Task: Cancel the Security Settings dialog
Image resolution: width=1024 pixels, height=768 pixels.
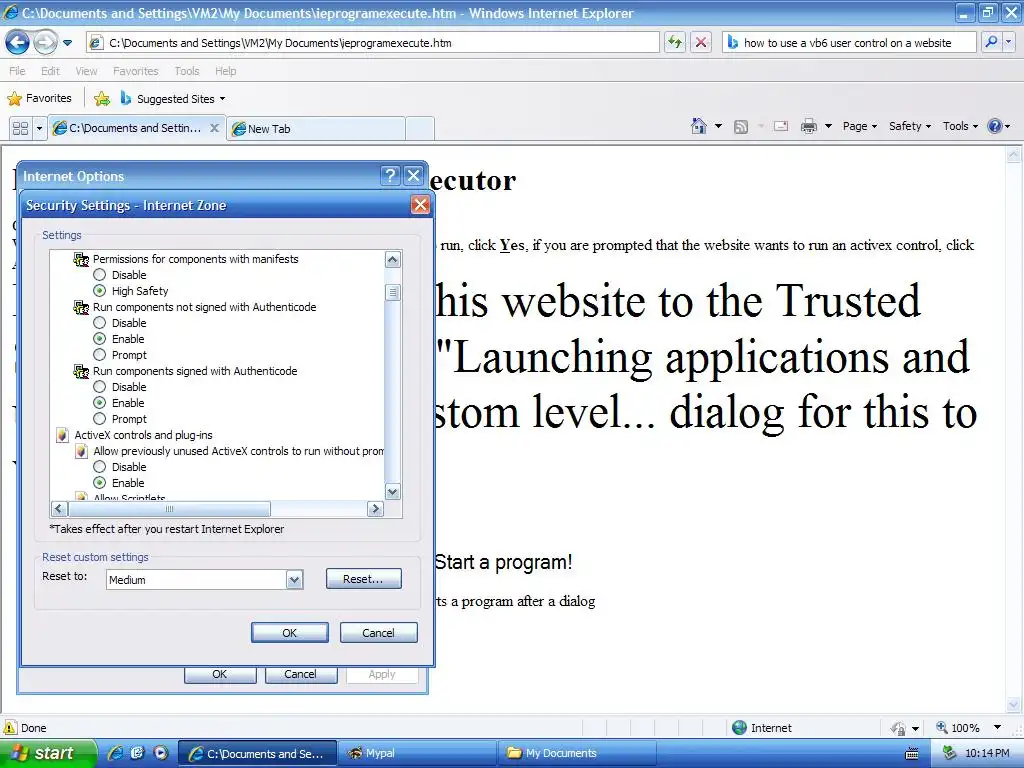Action: tap(378, 633)
